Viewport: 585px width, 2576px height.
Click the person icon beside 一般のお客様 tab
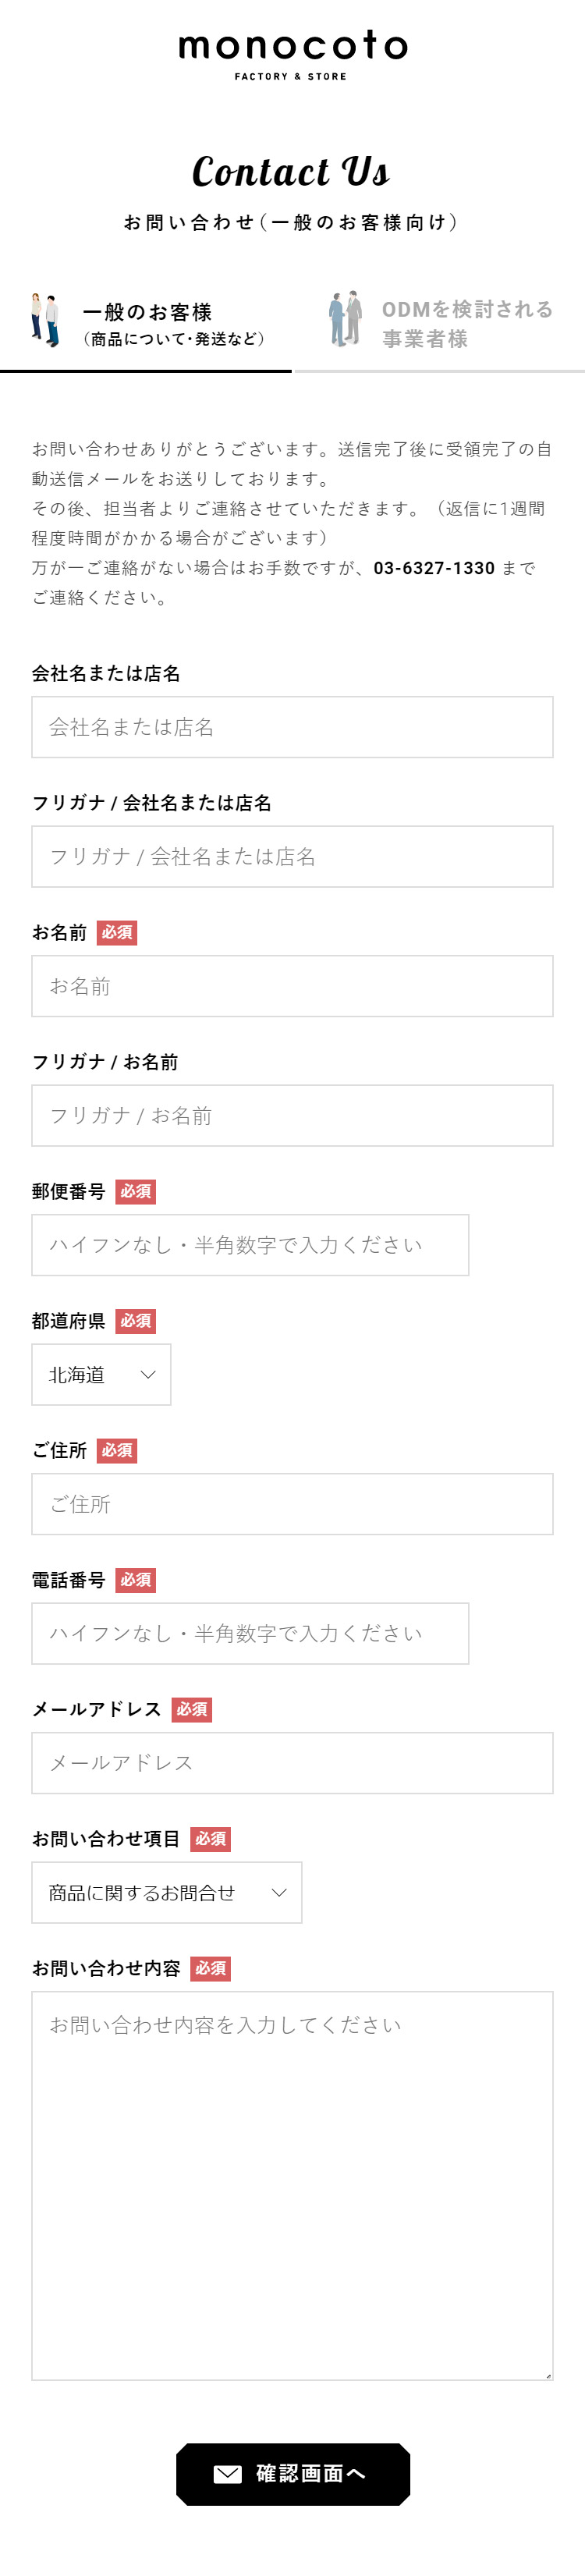(x=44, y=320)
